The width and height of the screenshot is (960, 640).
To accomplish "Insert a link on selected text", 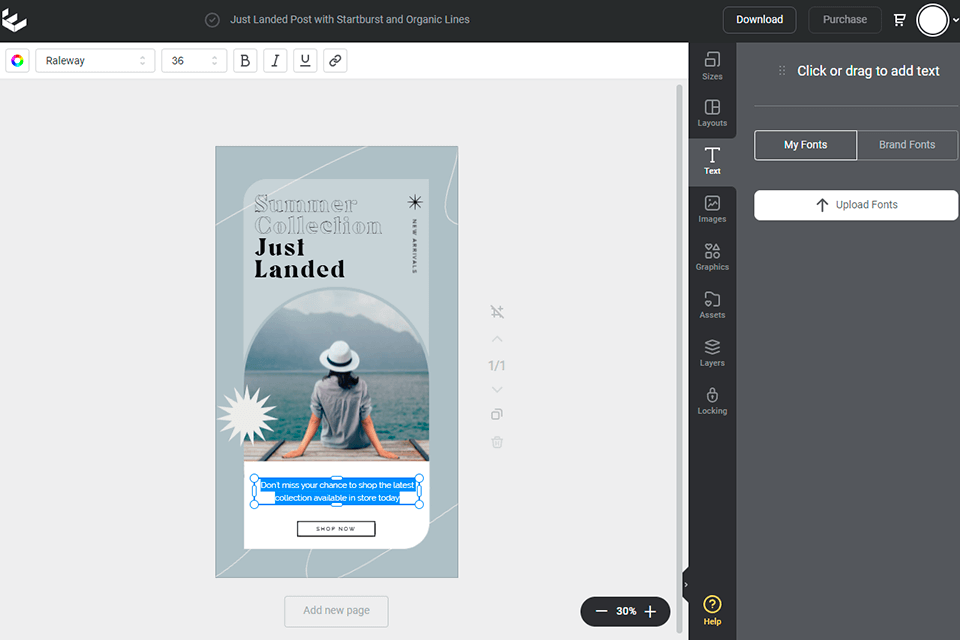I will click(335, 60).
